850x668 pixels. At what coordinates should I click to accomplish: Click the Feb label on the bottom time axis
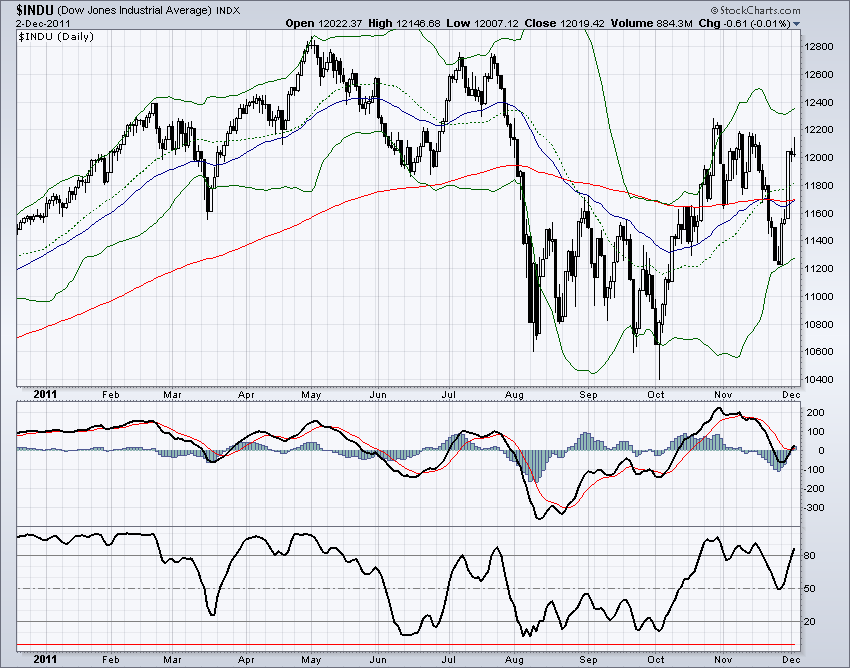[x=111, y=660]
